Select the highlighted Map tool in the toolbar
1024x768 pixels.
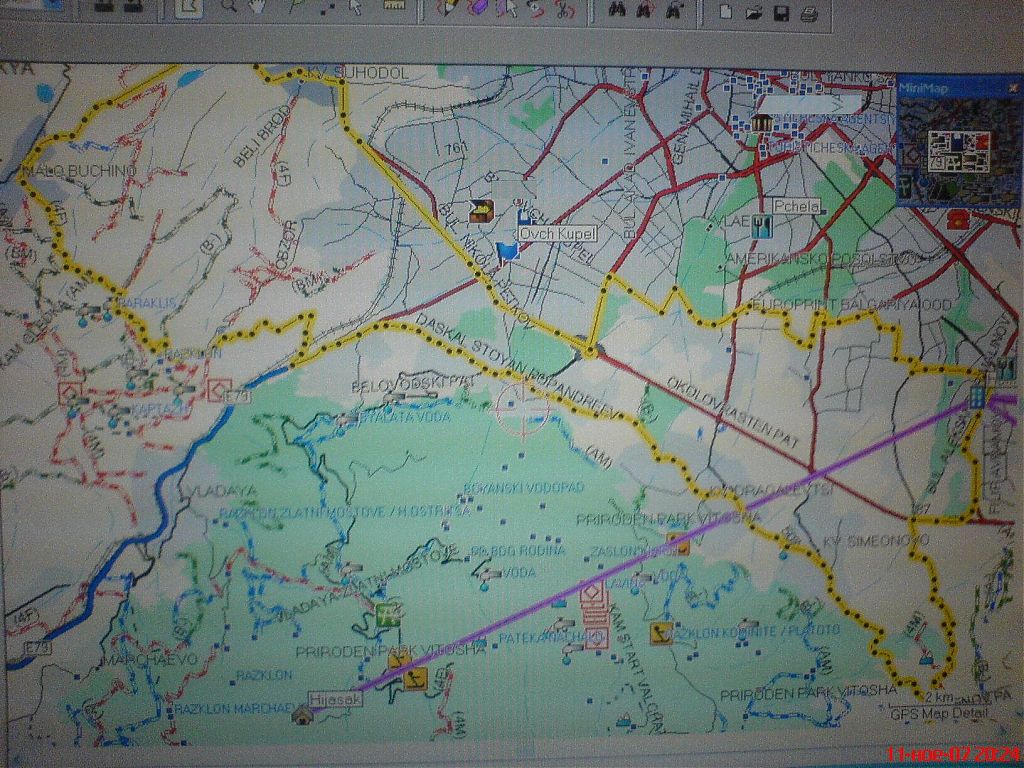[x=189, y=9]
